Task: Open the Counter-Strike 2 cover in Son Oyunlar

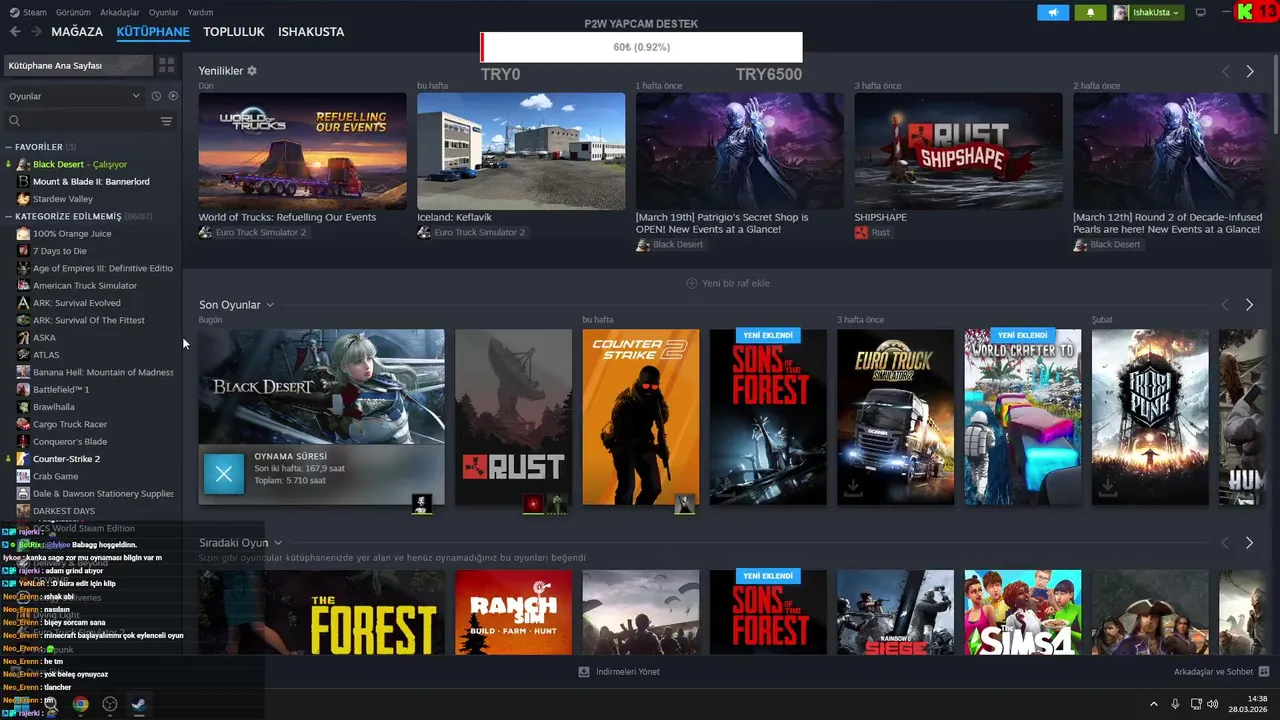Action: coord(641,417)
